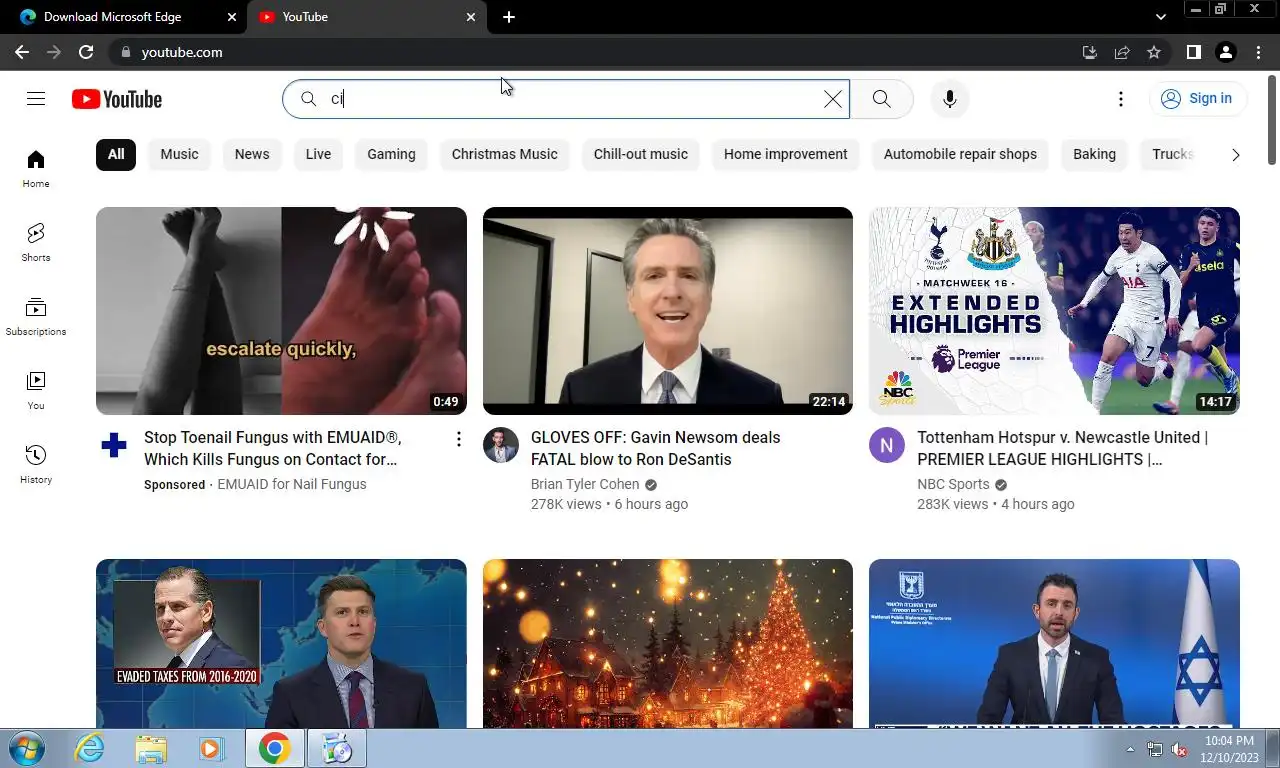This screenshot has height=768, width=1280.
Task: Show more filter chips with right arrow
Action: coord(1235,154)
